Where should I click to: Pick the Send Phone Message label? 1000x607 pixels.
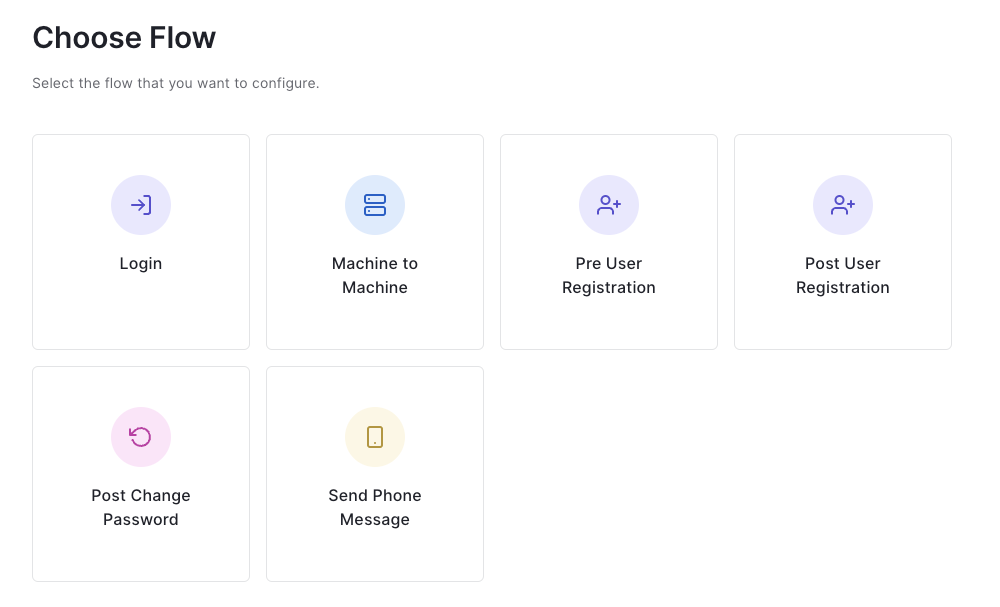pos(375,508)
